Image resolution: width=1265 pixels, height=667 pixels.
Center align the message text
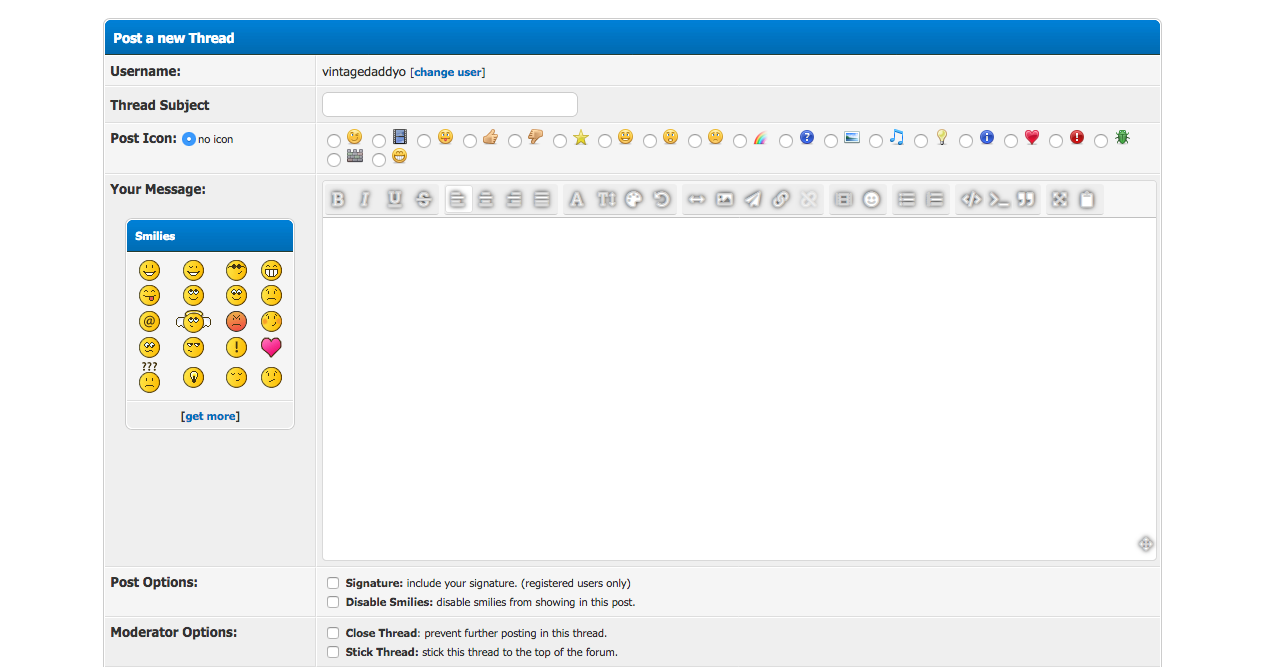pyautogui.click(x=486, y=199)
